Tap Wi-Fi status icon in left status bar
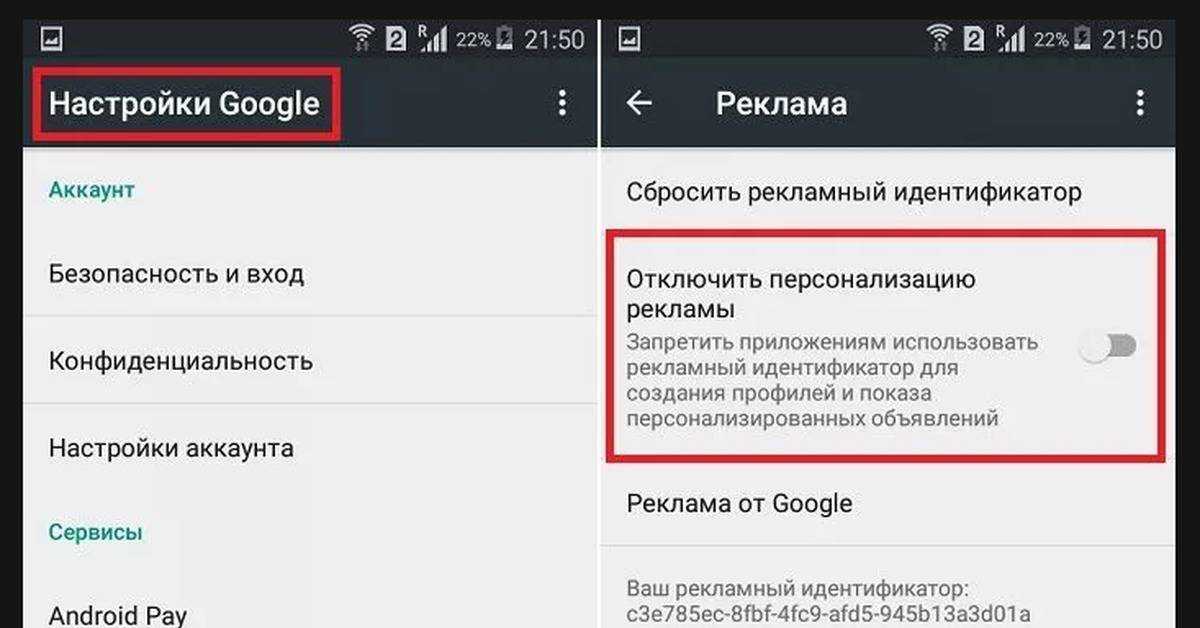Screen dimensions: 1200x628 tap(362, 39)
